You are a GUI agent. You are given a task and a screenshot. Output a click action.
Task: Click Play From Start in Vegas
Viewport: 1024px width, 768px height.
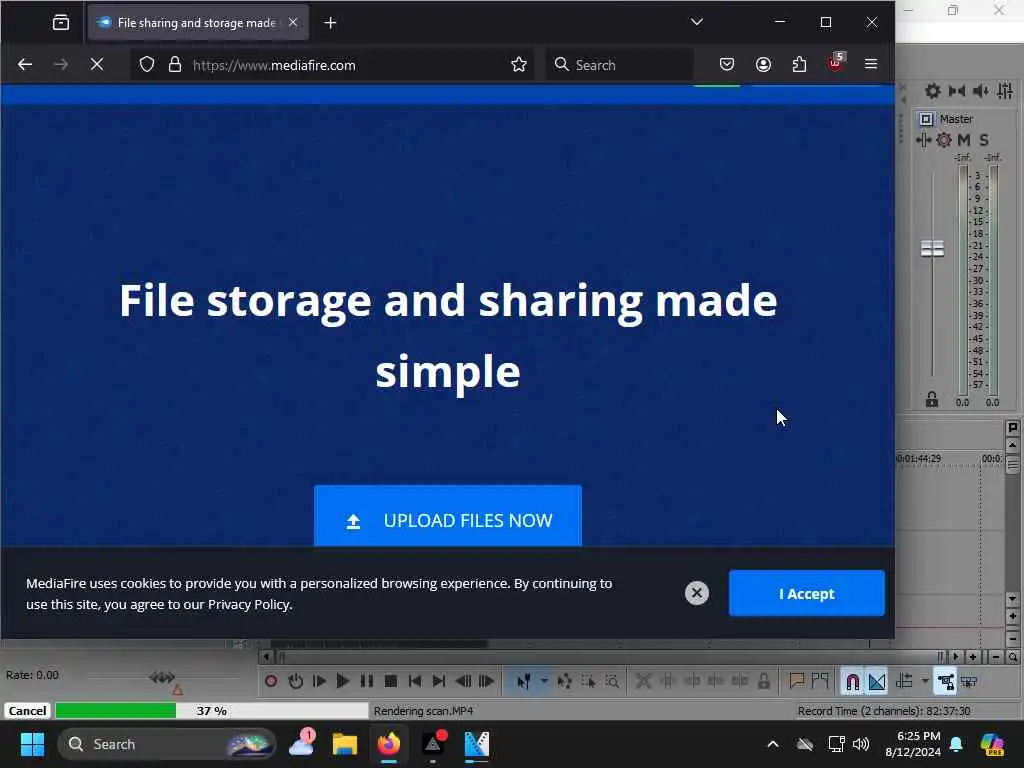pos(319,681)
